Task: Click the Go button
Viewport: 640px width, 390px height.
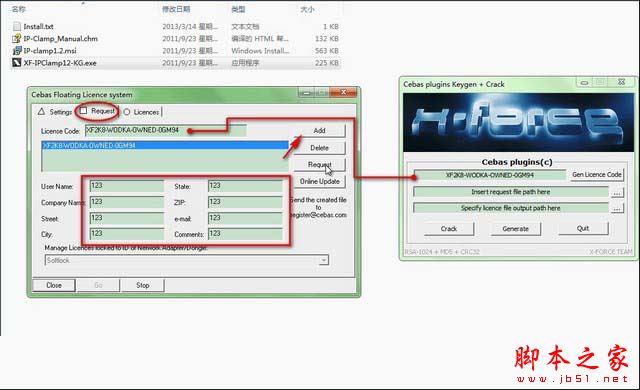Action: (98, 285)
